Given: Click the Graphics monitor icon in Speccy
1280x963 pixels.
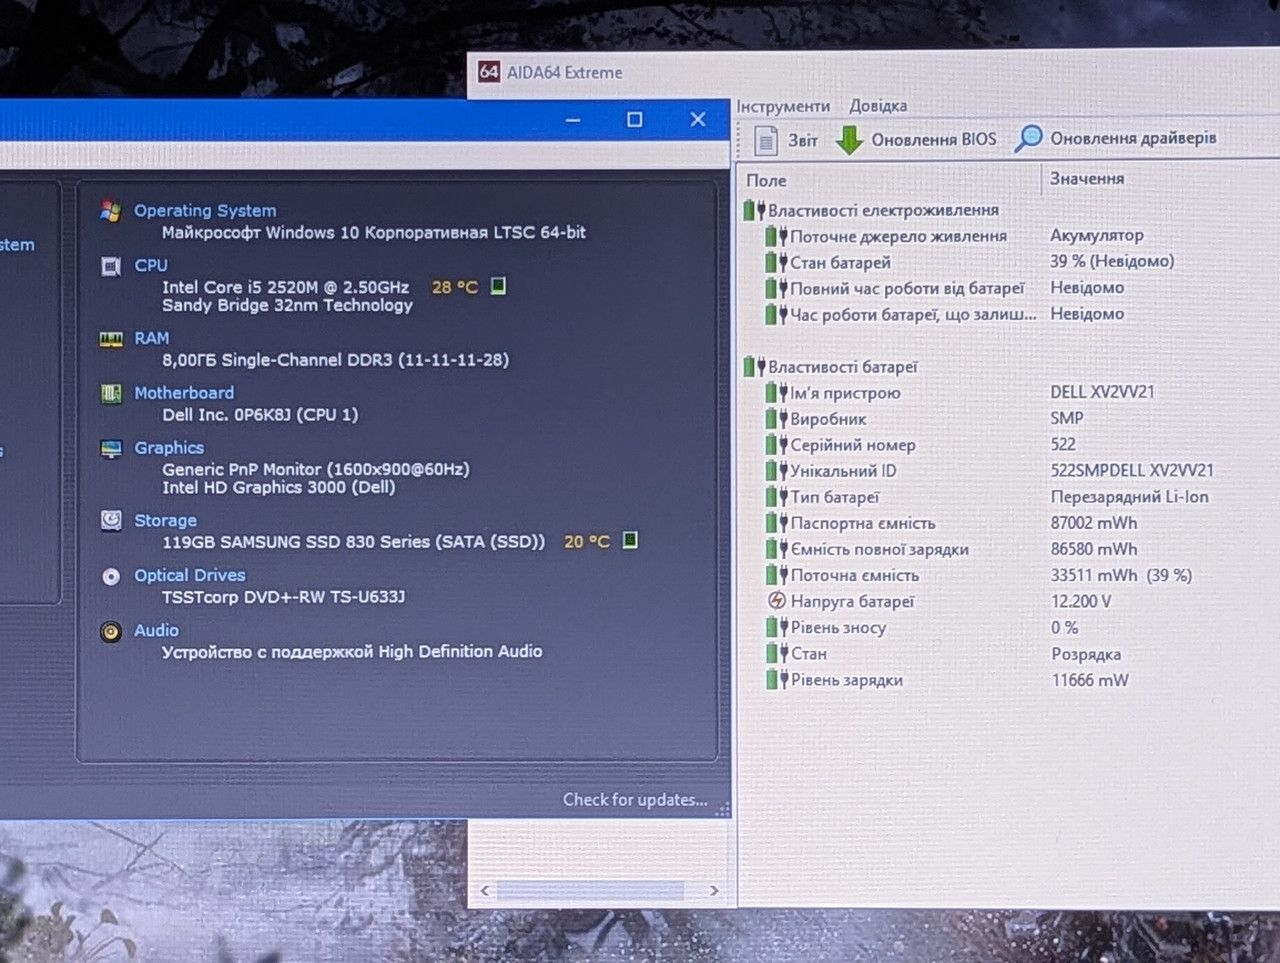Looking at the screenshot, I should 111,449.
